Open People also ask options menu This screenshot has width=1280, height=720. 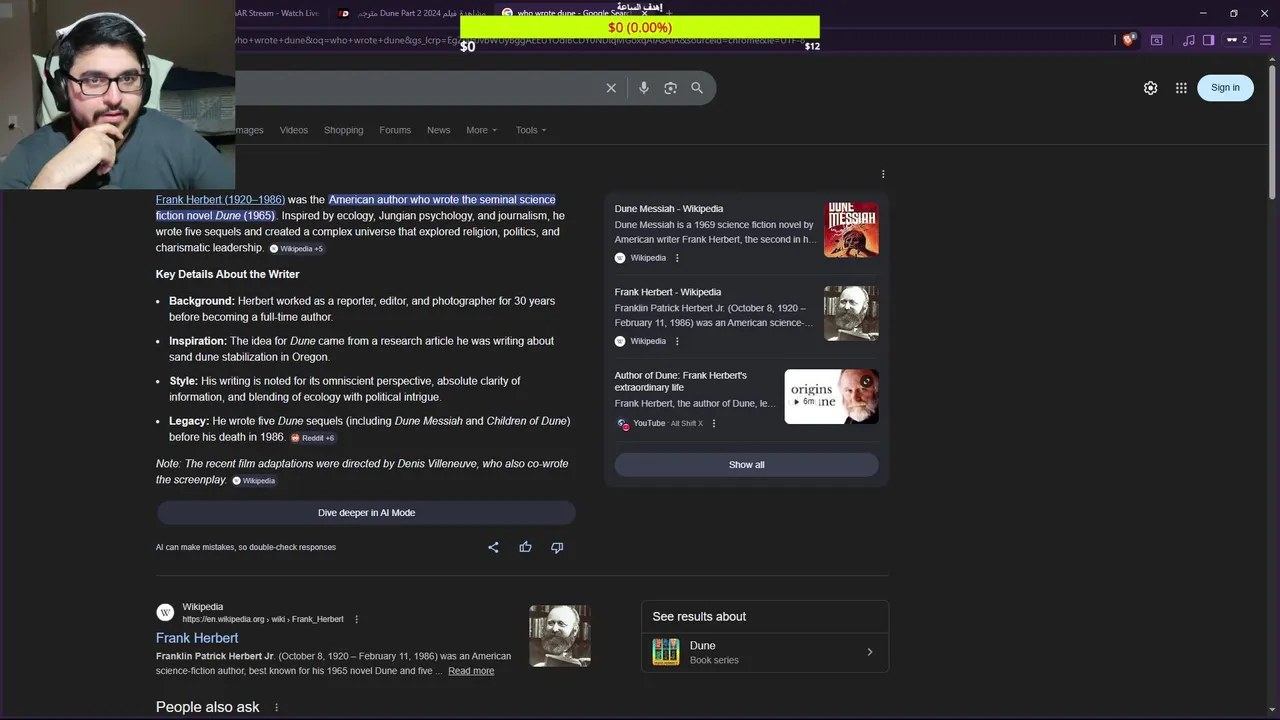(x=277, y=708)
